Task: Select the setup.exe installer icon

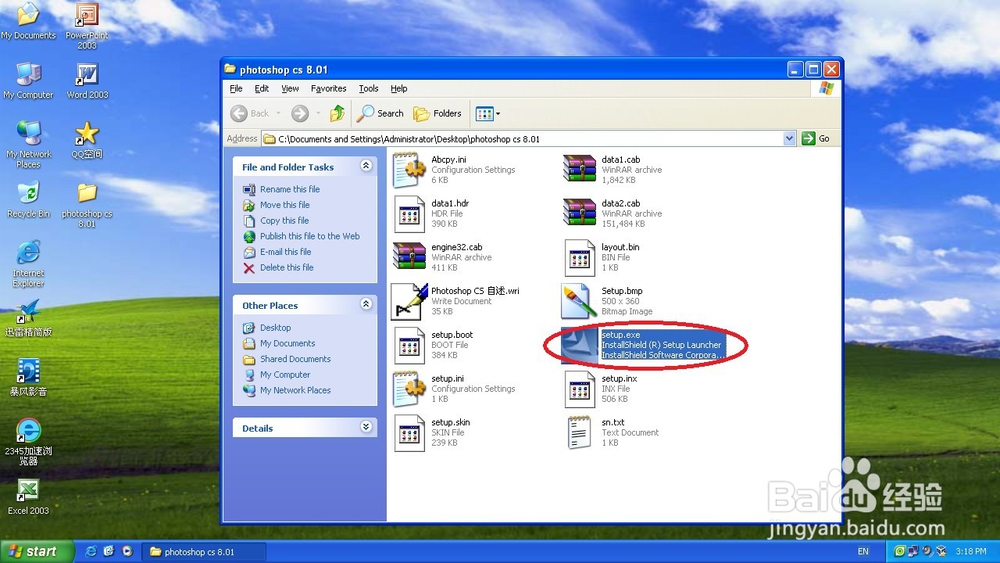Action: coord(579,345)
